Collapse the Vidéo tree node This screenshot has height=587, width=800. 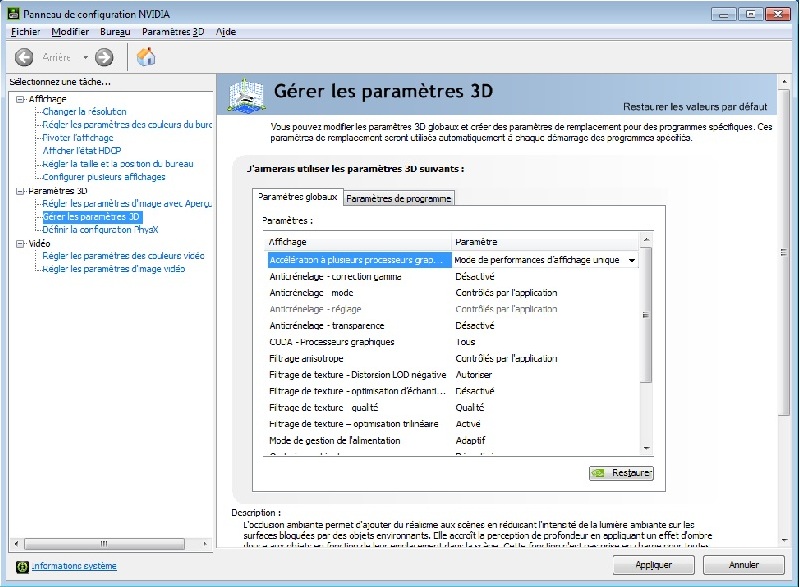coord(20,244)
